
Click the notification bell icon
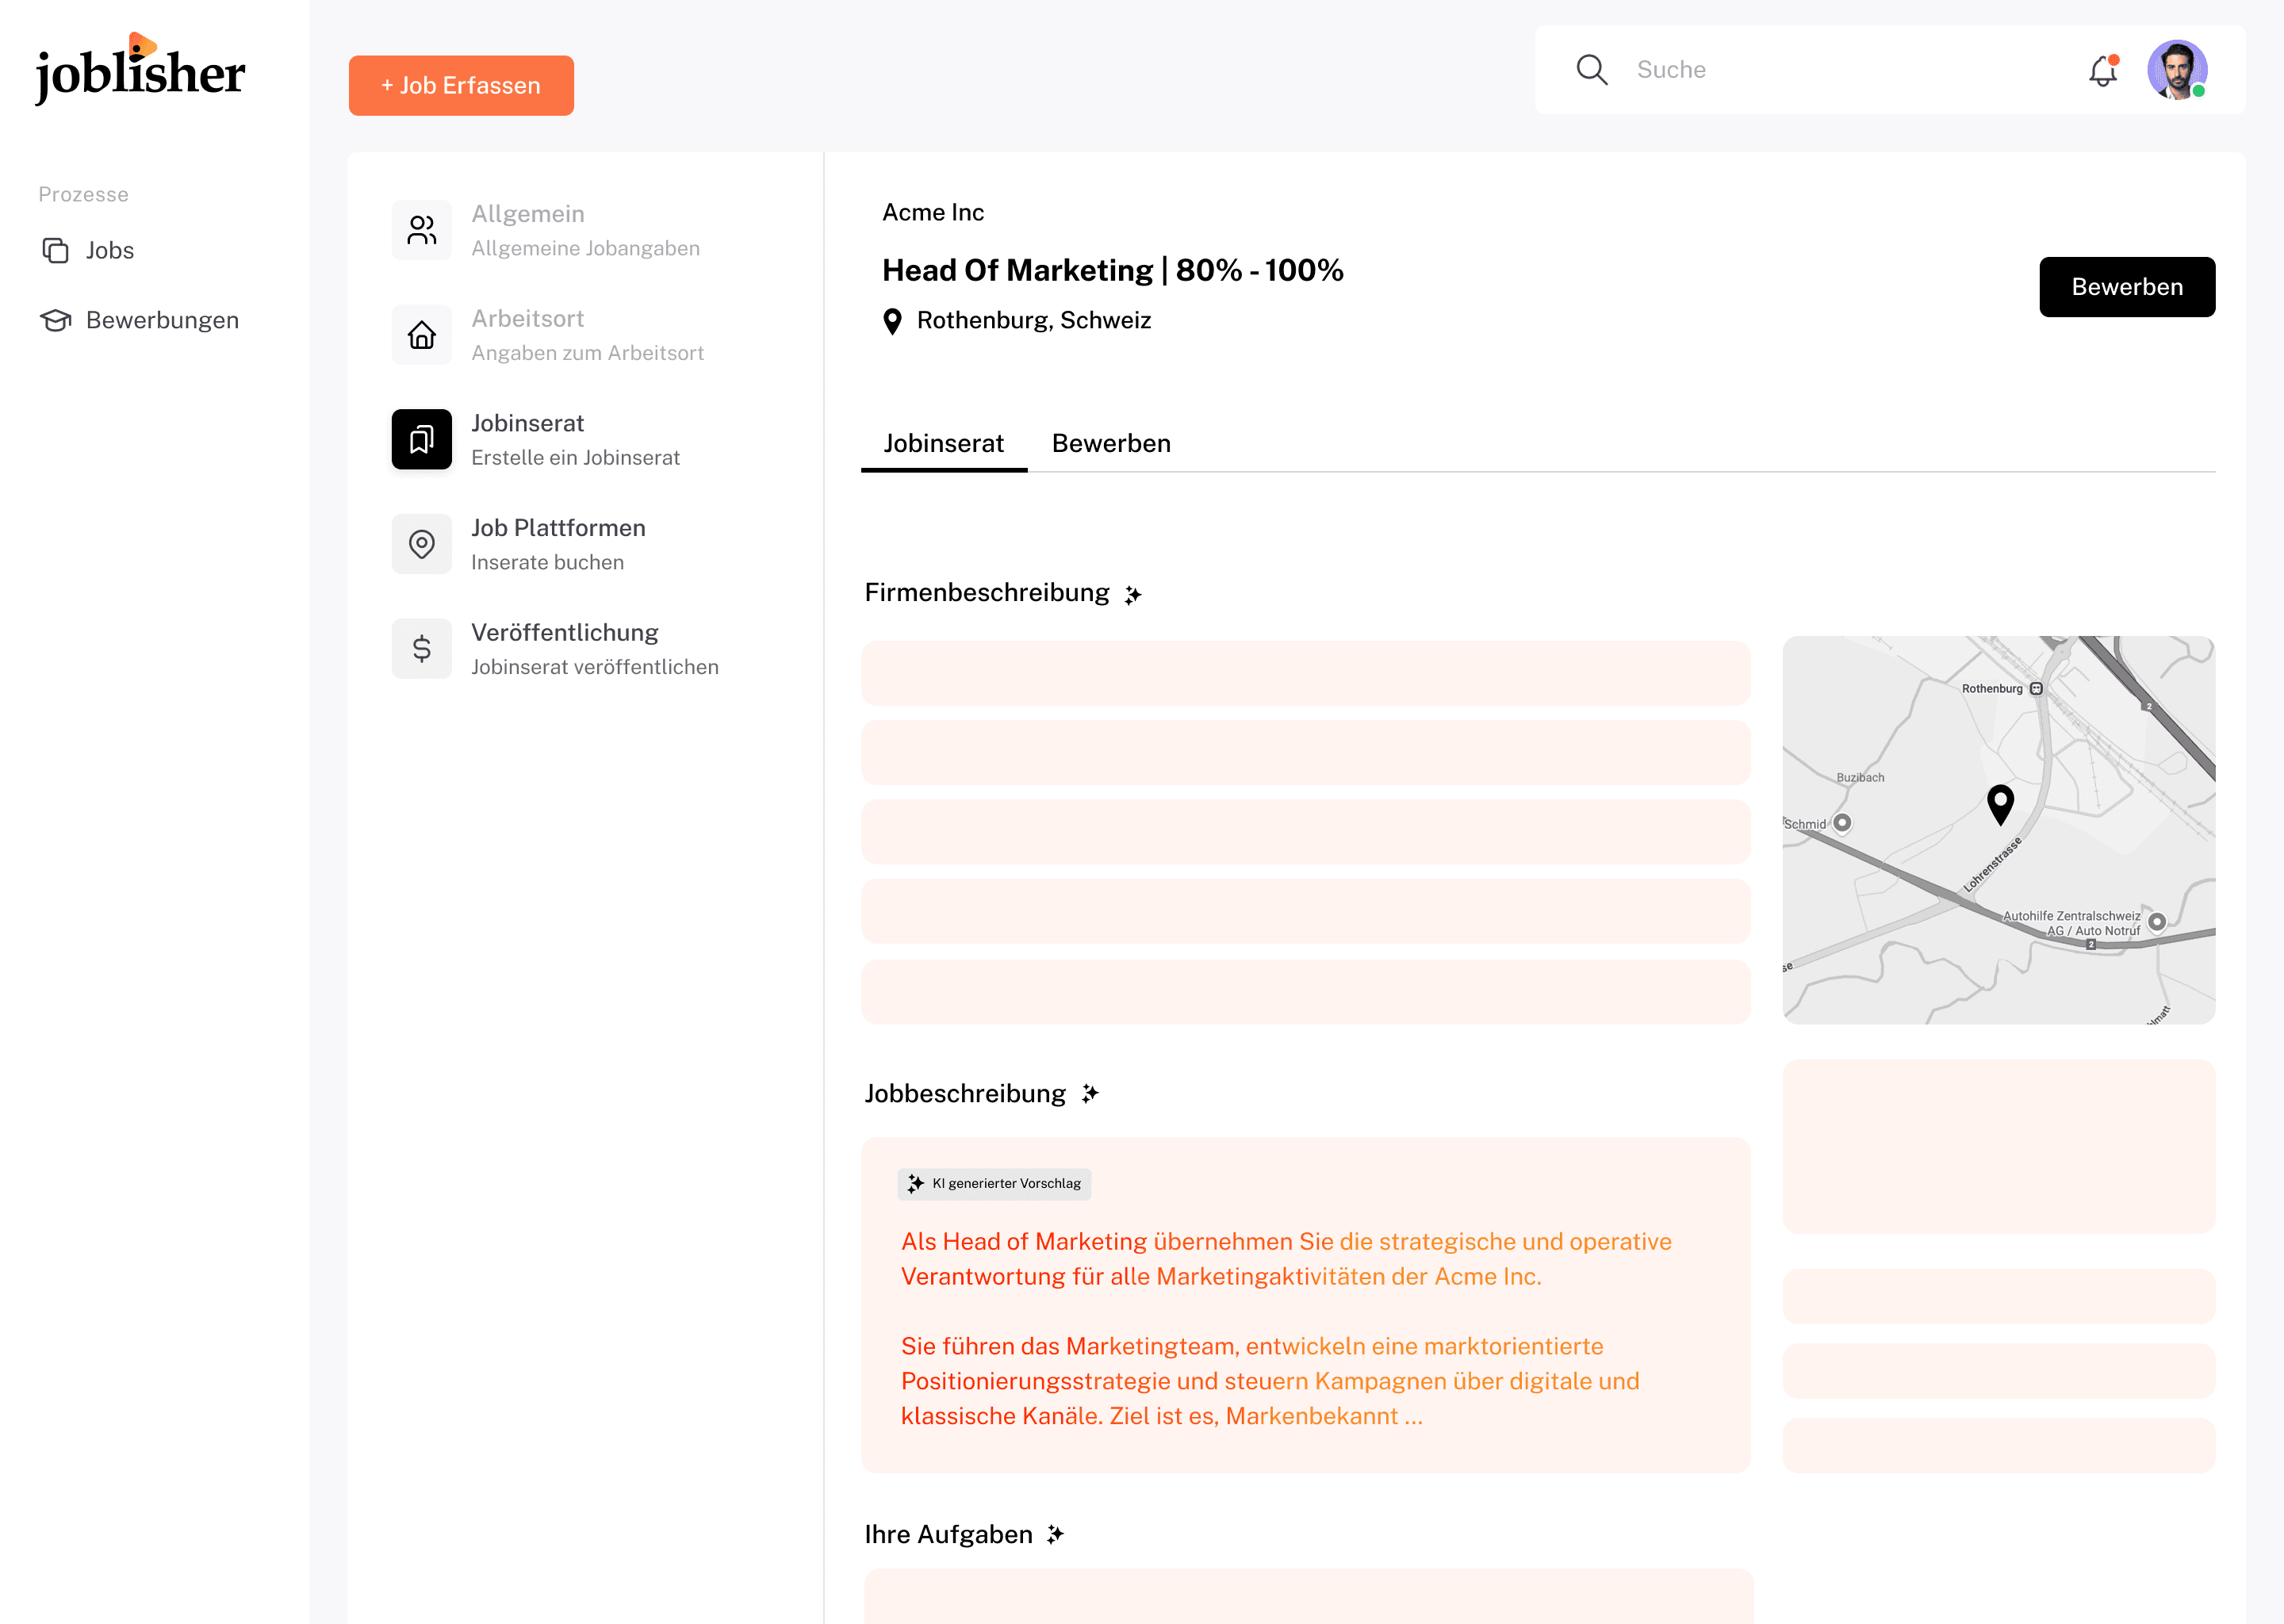[2102, 71]
